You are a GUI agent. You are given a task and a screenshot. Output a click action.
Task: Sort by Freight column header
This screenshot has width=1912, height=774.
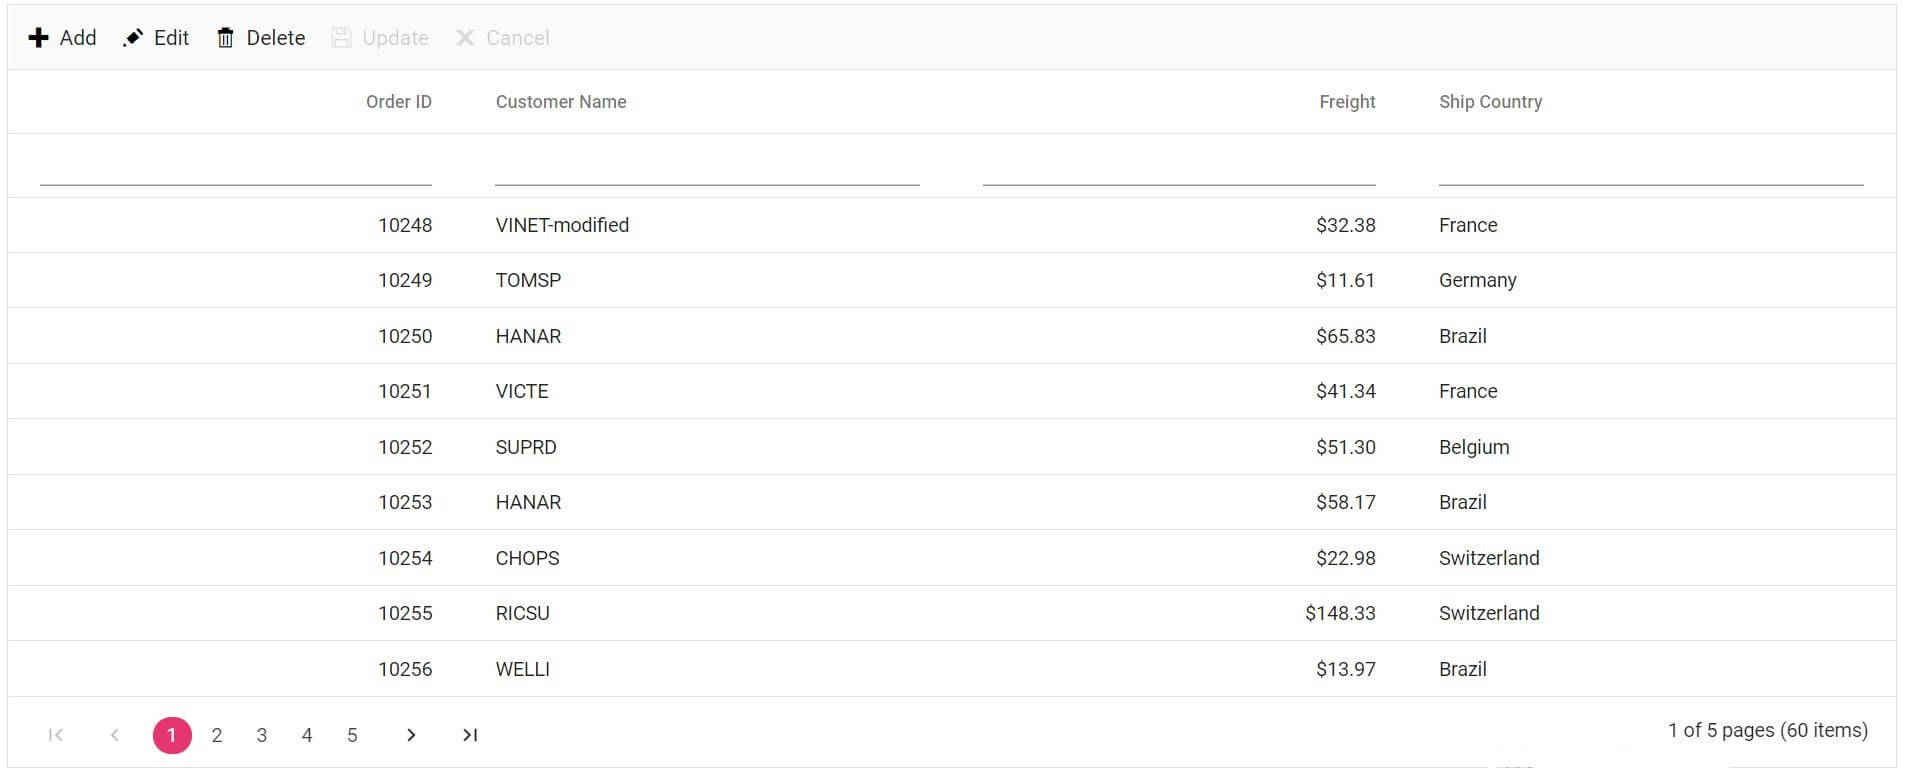pyautogui.click(x=1346, y=102)
